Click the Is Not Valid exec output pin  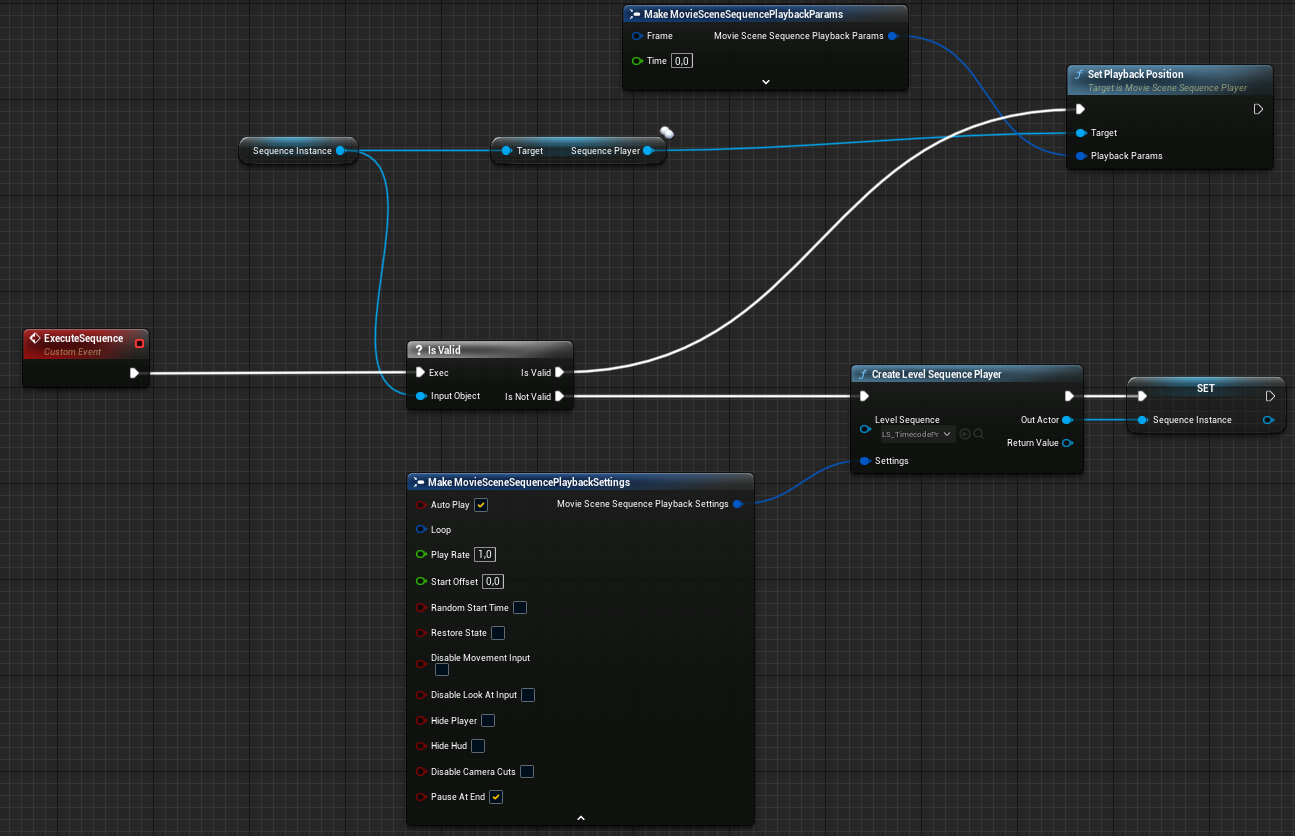coord(560,397)
